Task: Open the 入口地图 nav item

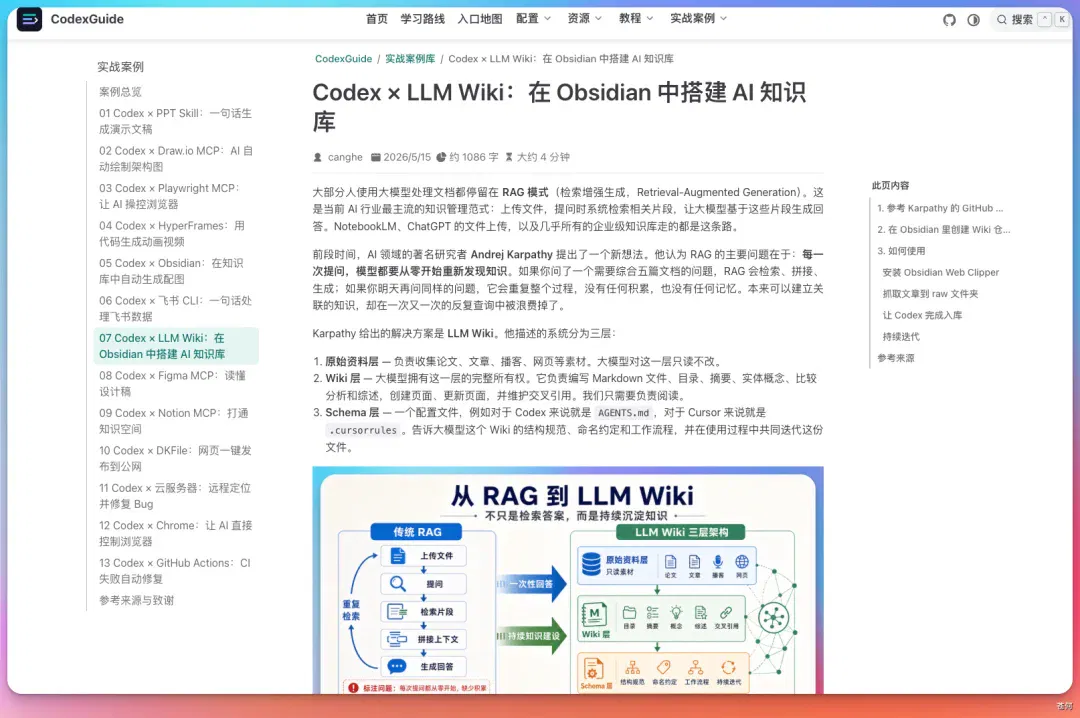Action: 480,19
